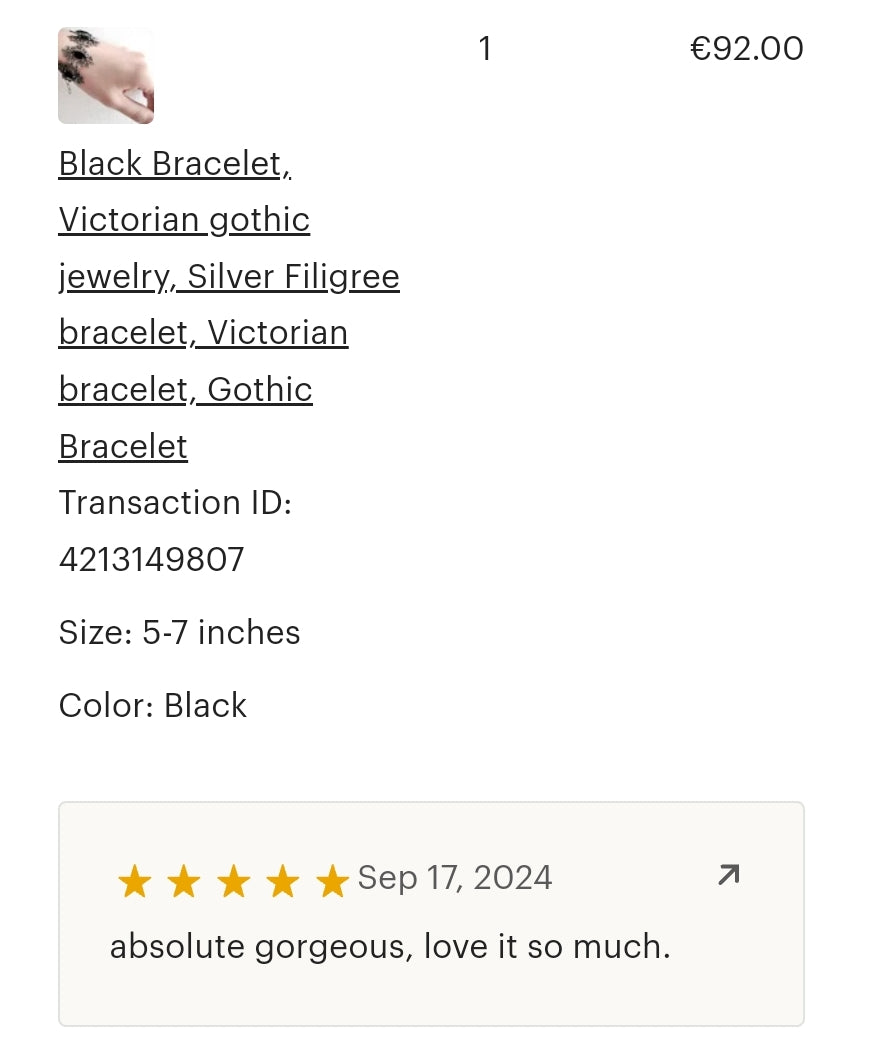This screenshot has height=1064, width=871.
Task: Click the "bracelet, Victorian" link line
Action: [x=203, y=333]
